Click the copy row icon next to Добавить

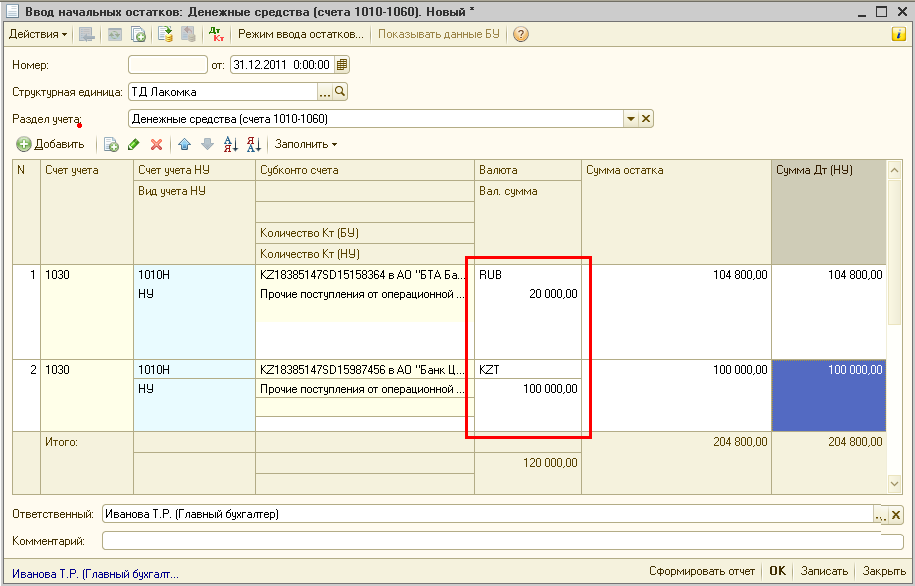[111, 145]
